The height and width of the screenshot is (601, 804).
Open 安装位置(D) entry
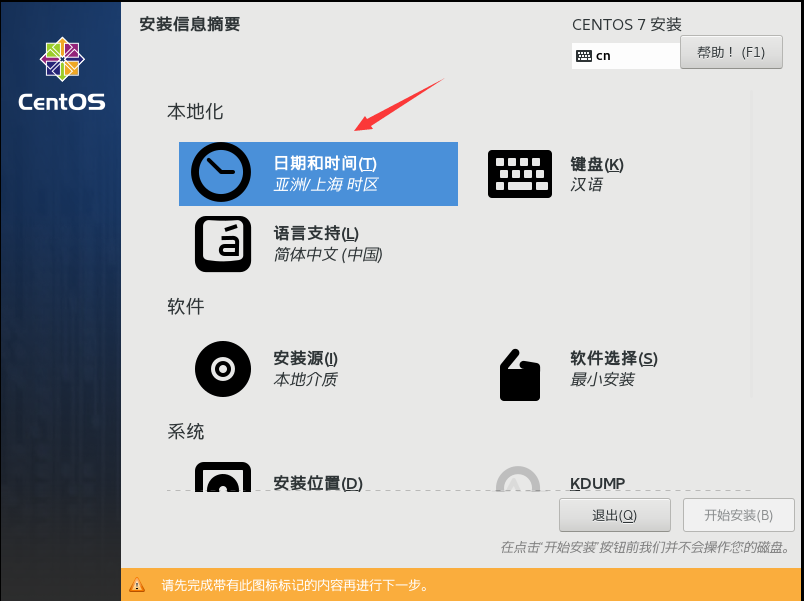pos(318,483)
